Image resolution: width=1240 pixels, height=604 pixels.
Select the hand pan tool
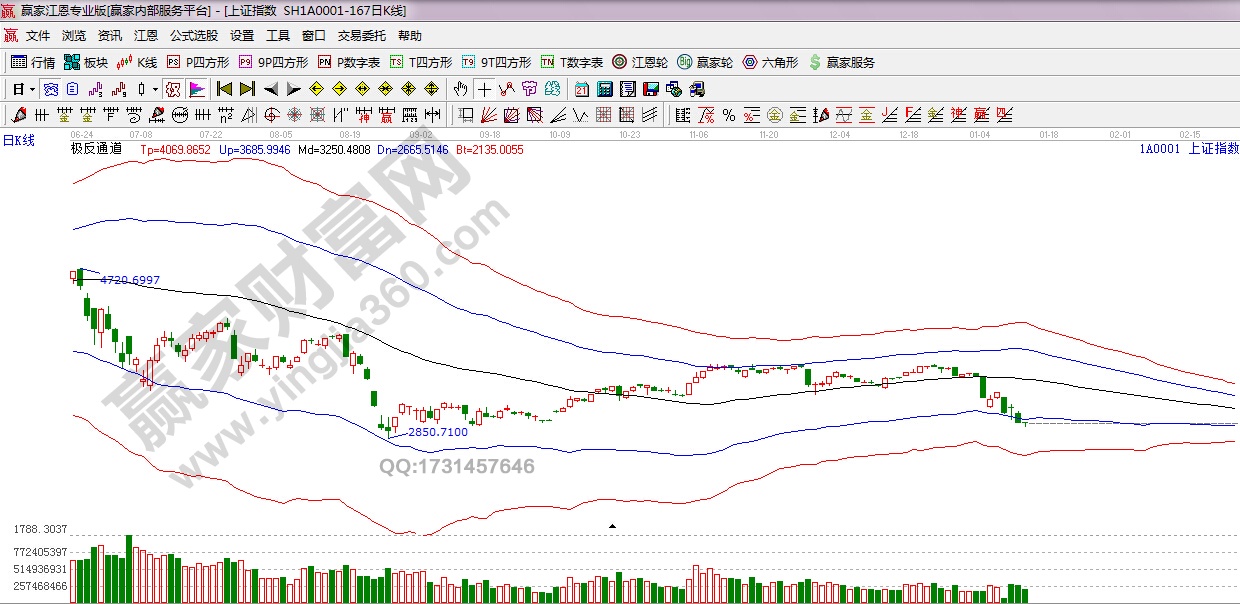(460, 89)
